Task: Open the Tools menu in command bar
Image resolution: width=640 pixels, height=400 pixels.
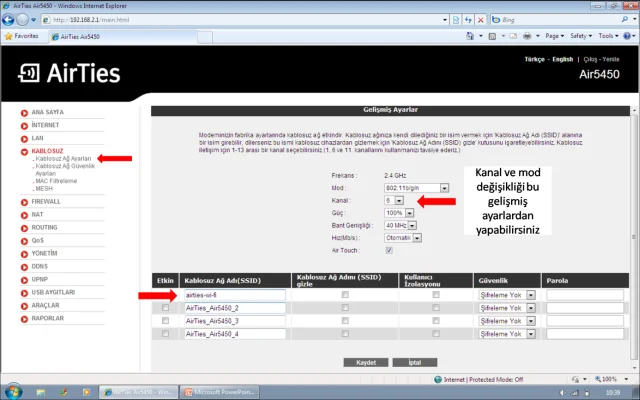Action: 608,36
